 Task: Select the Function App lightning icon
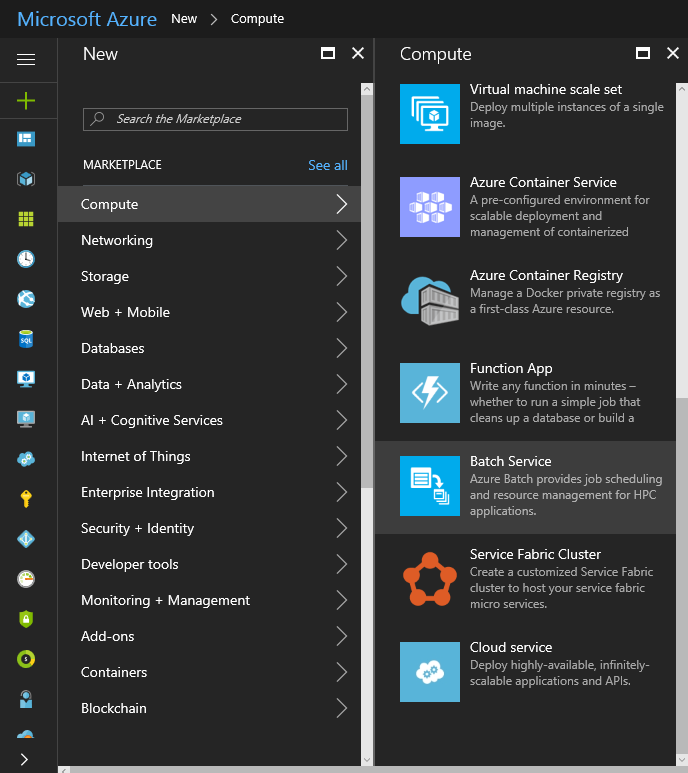tap(430, 393)
